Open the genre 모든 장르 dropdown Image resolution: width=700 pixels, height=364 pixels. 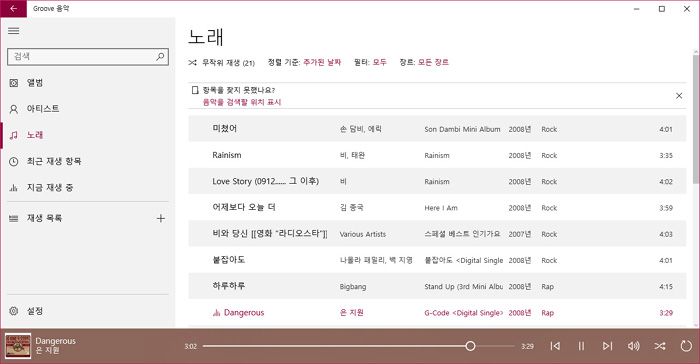pyautogui.click(x=433, y=63)
